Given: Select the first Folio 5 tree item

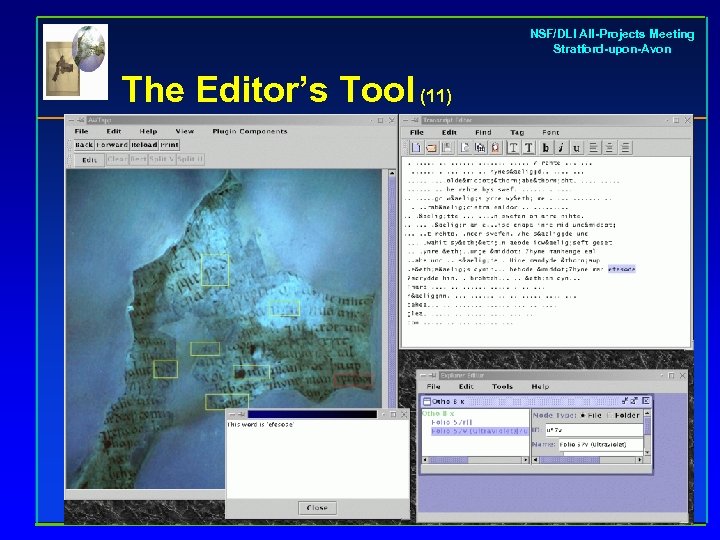Looking at the screenshot, I should click(x=452, y=422).
